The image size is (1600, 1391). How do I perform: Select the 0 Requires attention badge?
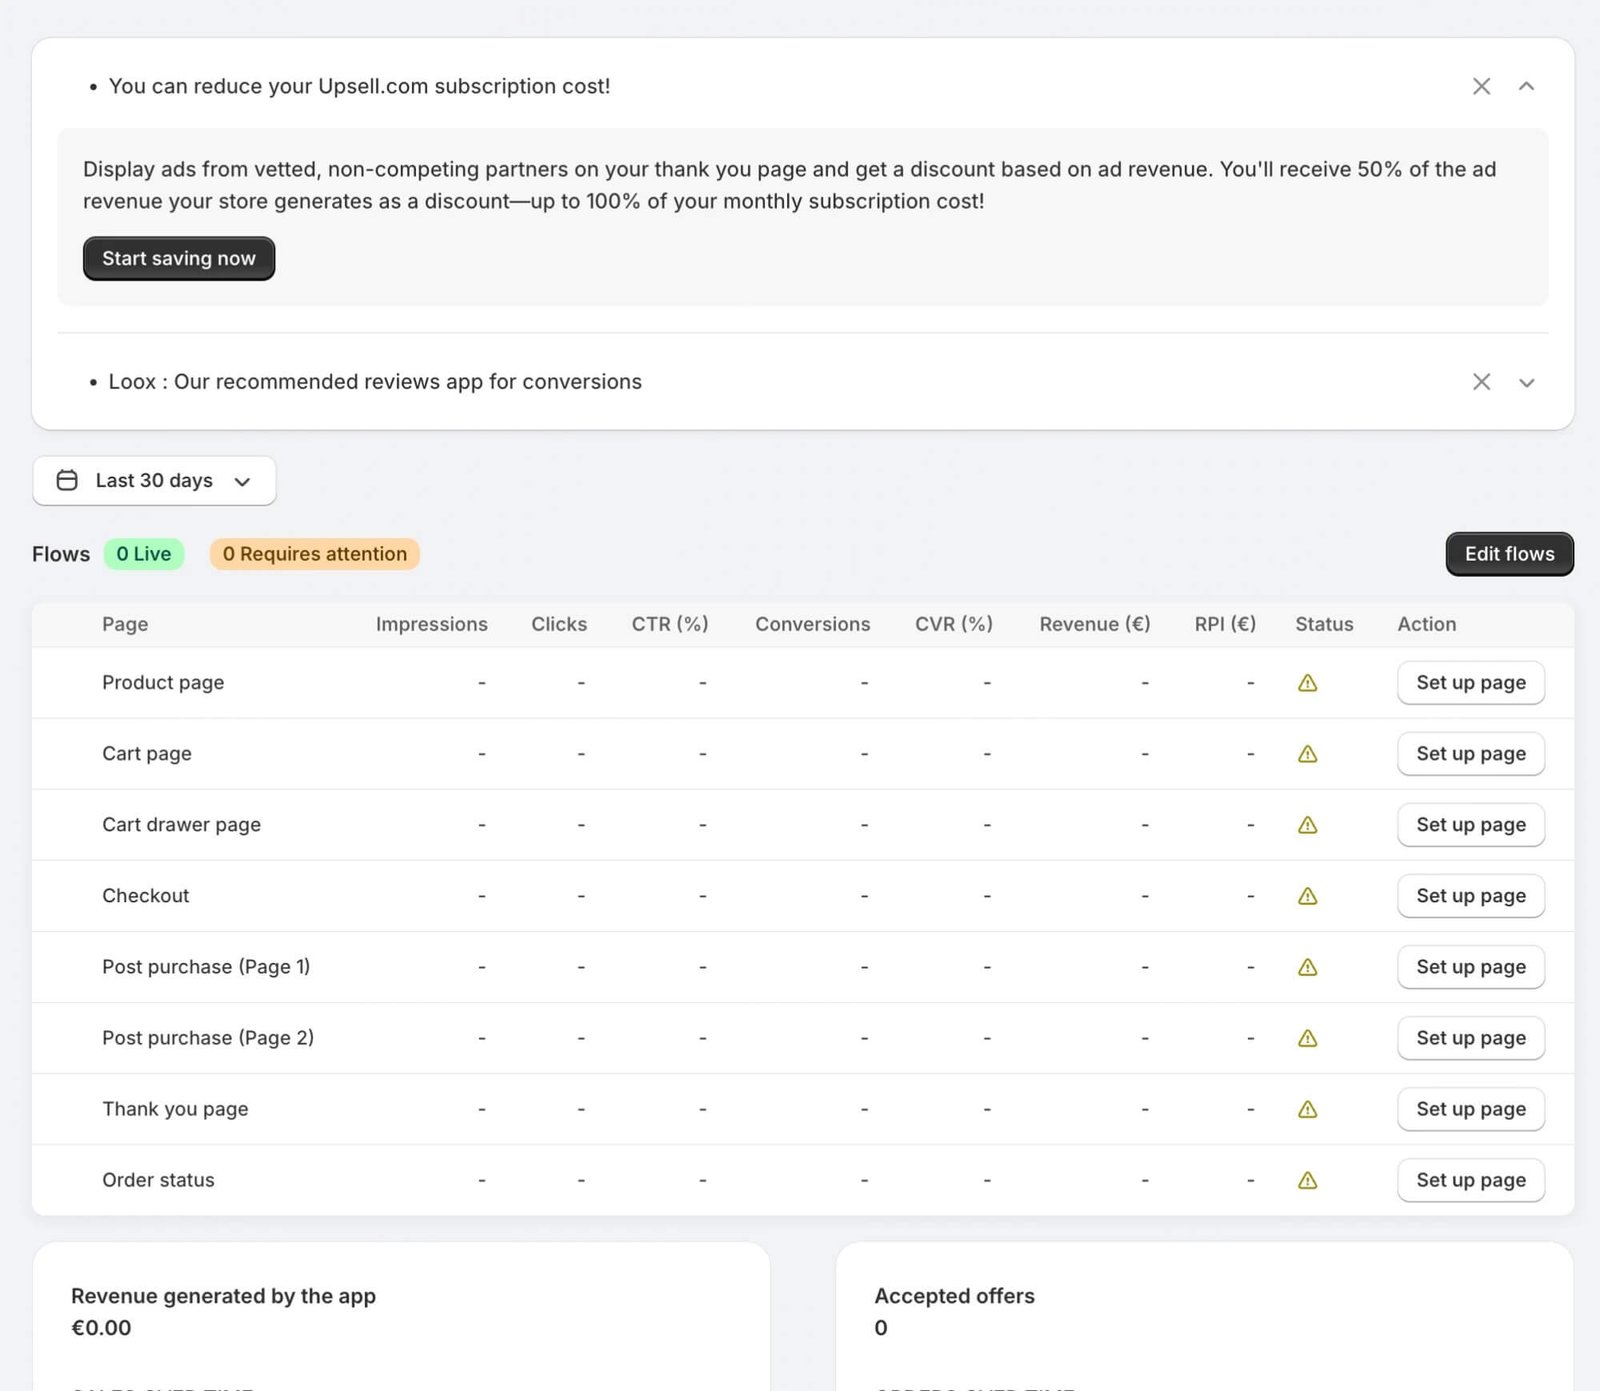(x=314, y=554)
